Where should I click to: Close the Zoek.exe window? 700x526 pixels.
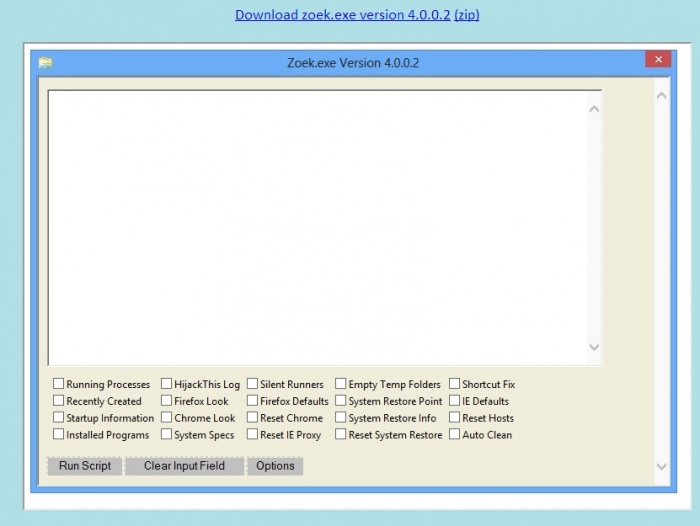coord(658,59)
